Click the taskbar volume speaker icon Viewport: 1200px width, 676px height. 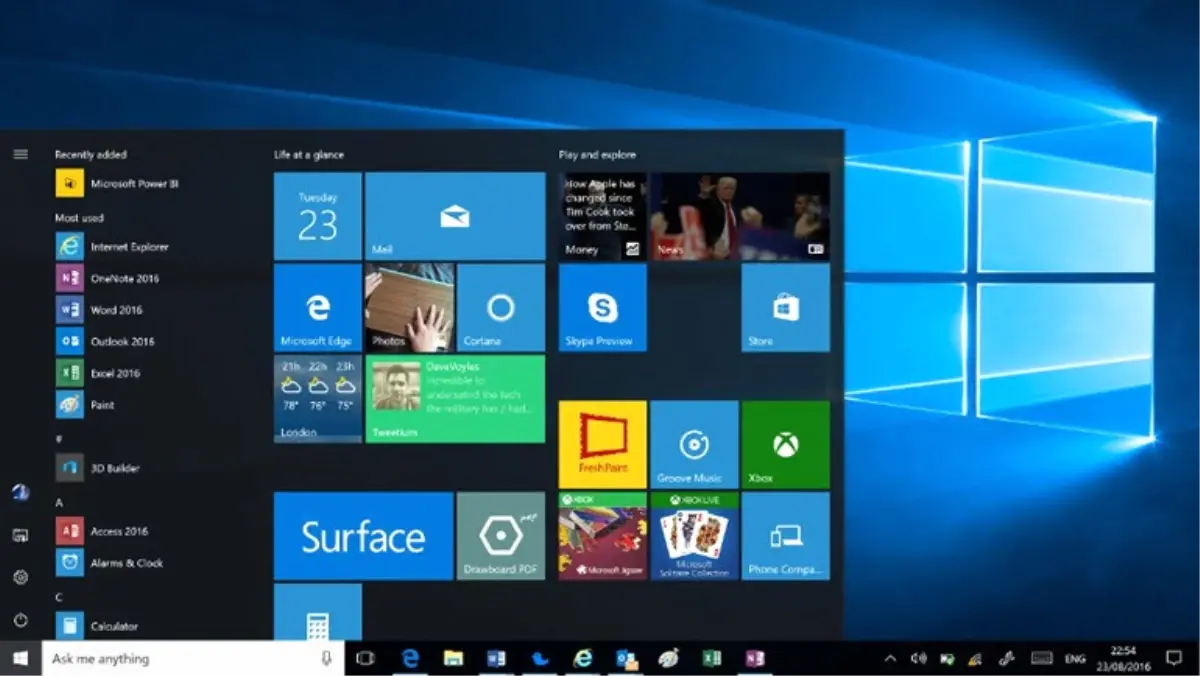pyautogui.click(x=918, y=658)
